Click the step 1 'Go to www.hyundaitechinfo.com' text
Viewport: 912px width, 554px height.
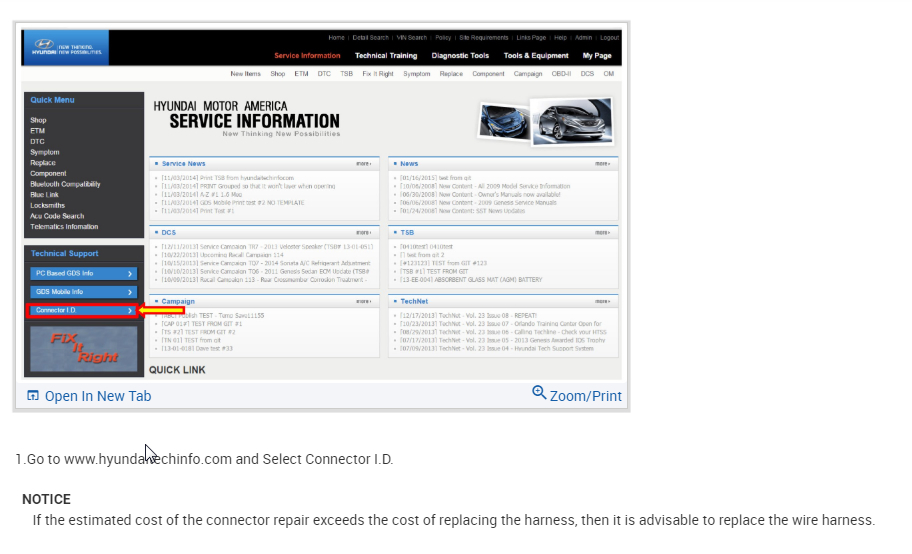click(204, 459)
